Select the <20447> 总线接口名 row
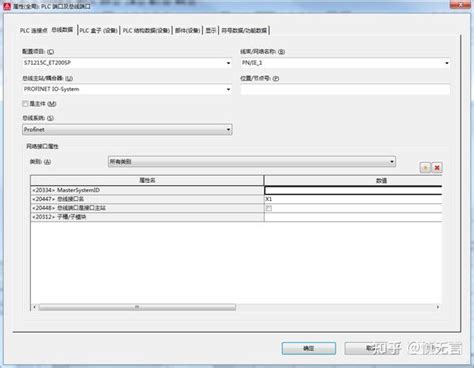 pos(147,199)
